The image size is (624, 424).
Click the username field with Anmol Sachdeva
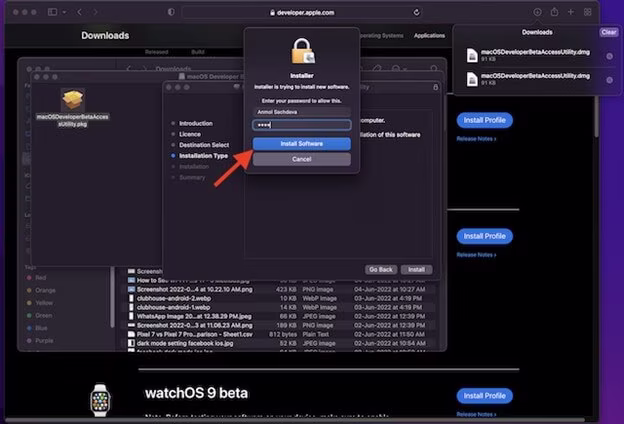302,112
